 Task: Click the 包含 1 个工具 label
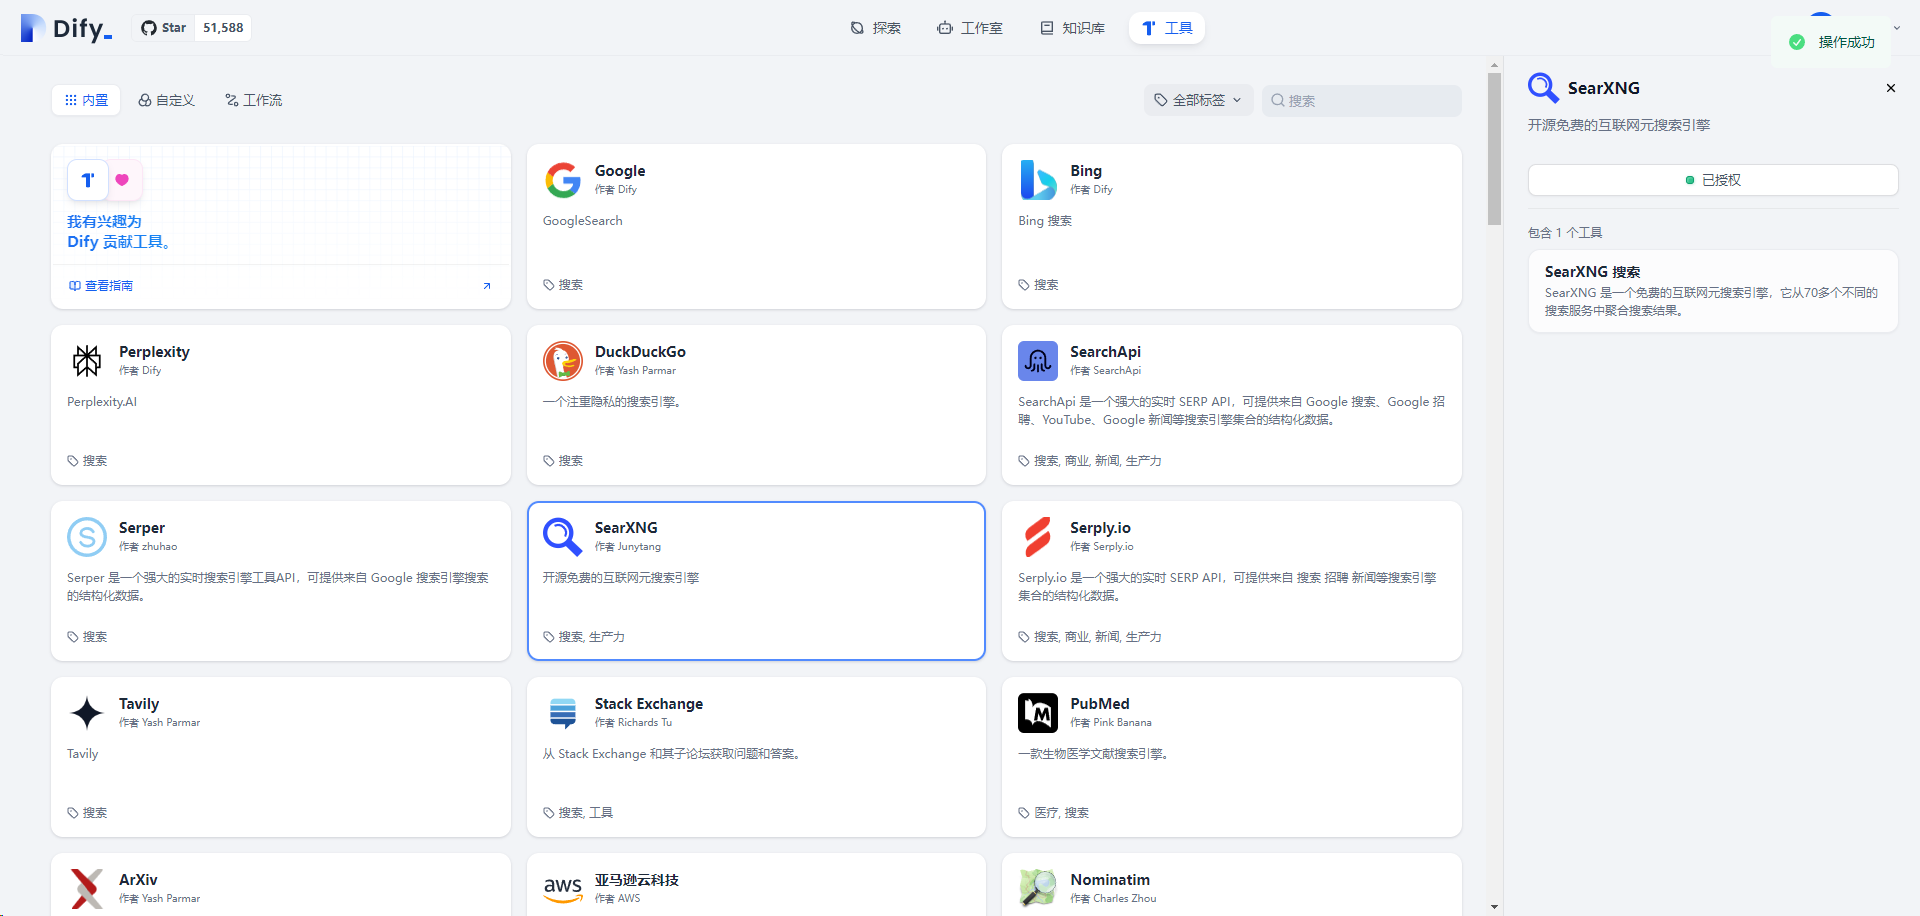(x=1565, y=233)
